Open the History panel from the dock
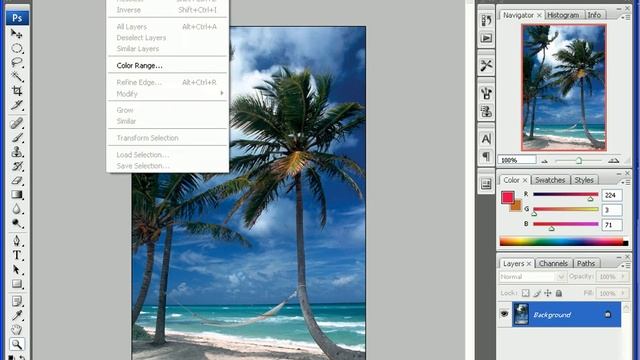 pyautogui.click(x=486, y=20)
